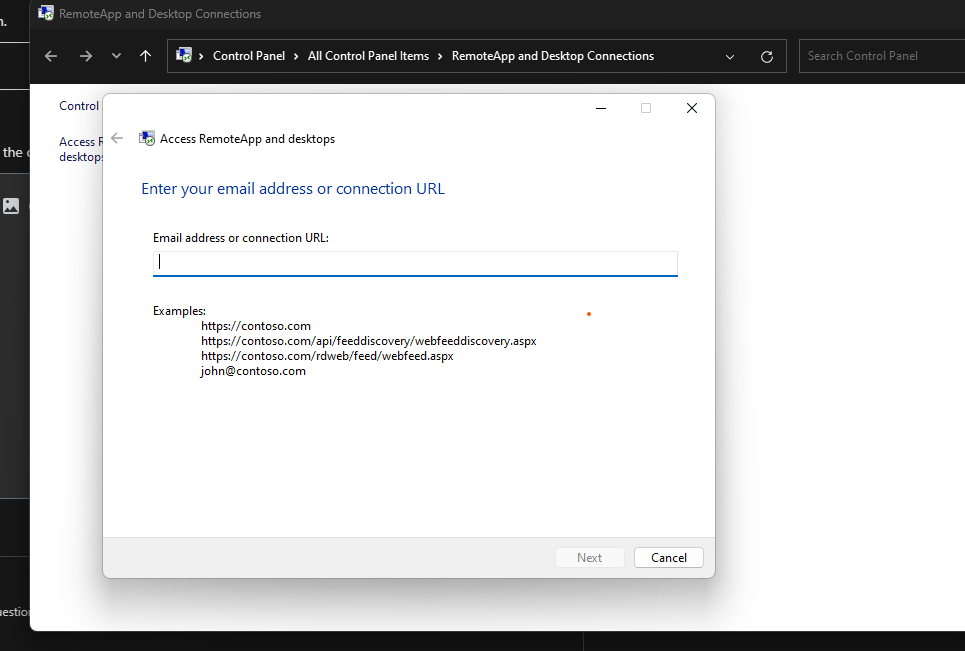Click the maximize box of the wizard
The width and height of the screenshot is (965, 651).
[646, 108]
